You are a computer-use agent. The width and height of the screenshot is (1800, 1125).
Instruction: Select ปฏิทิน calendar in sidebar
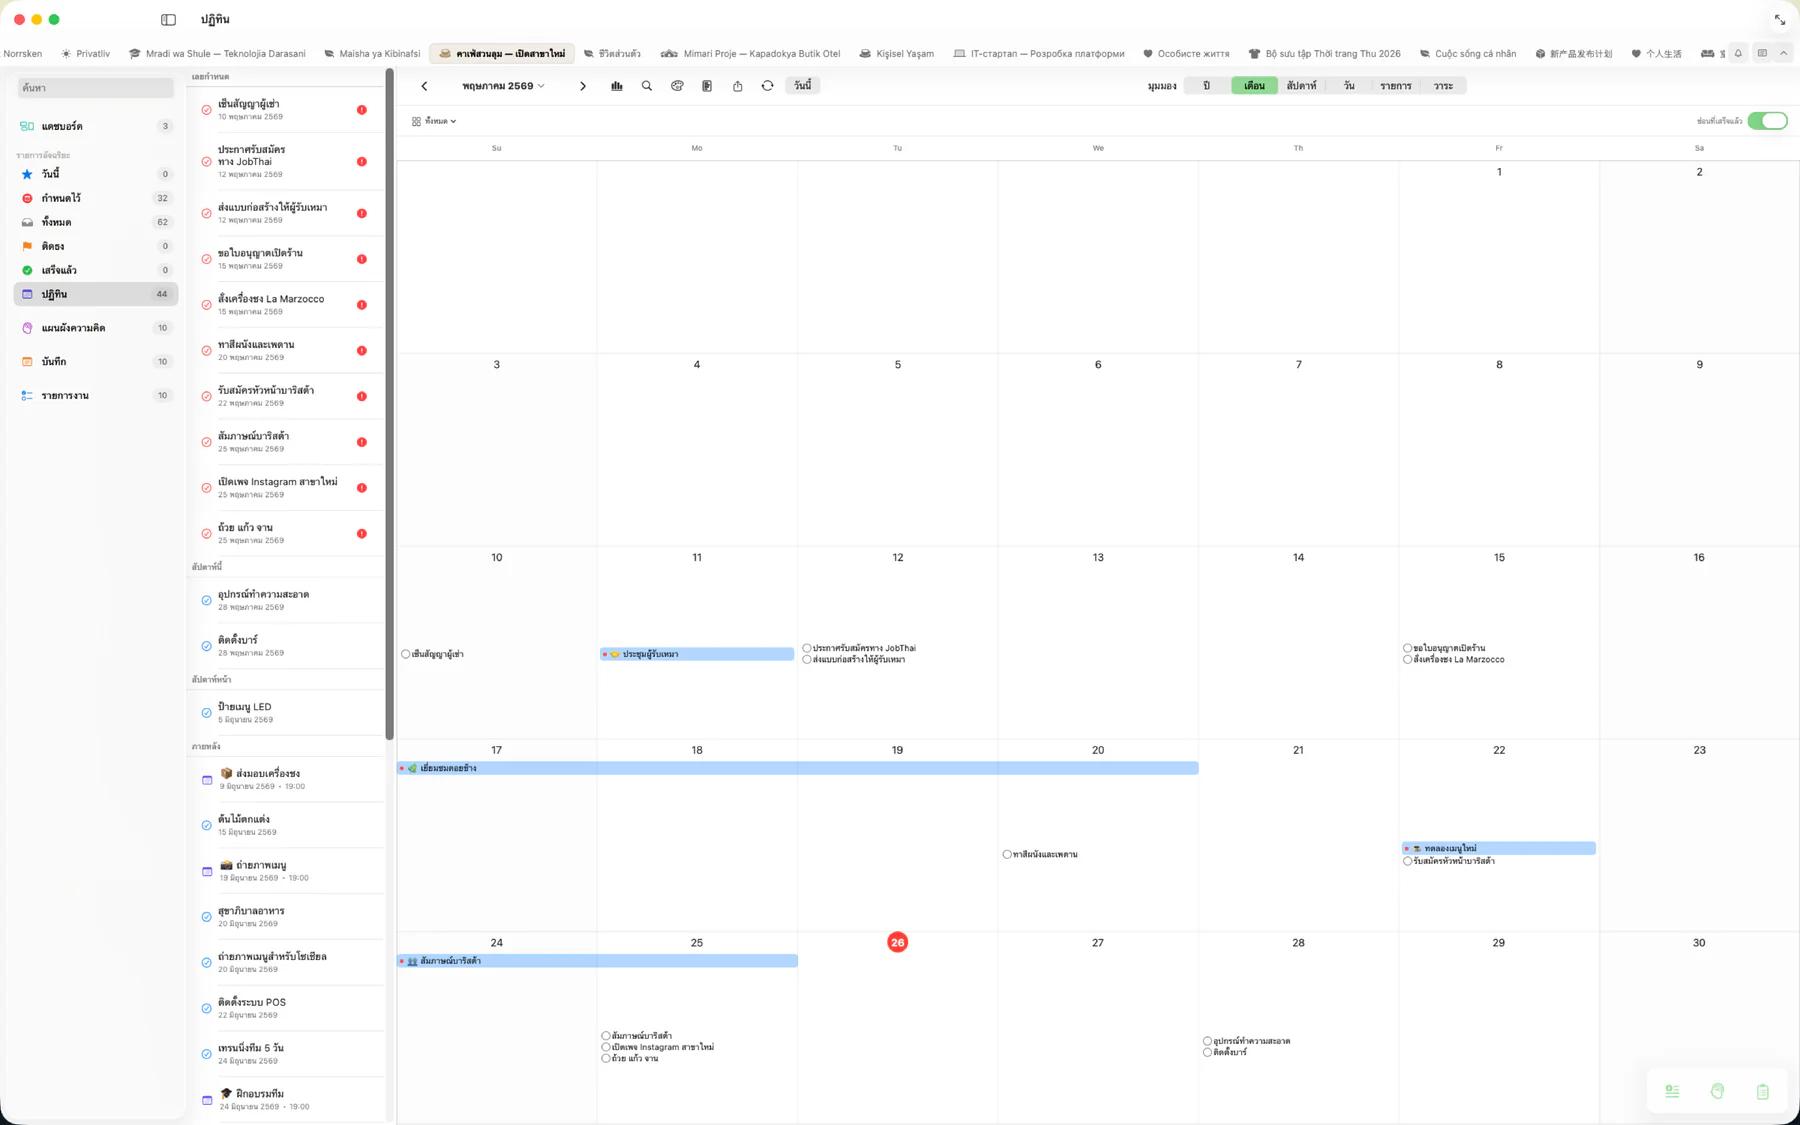[x=96, y=294]
